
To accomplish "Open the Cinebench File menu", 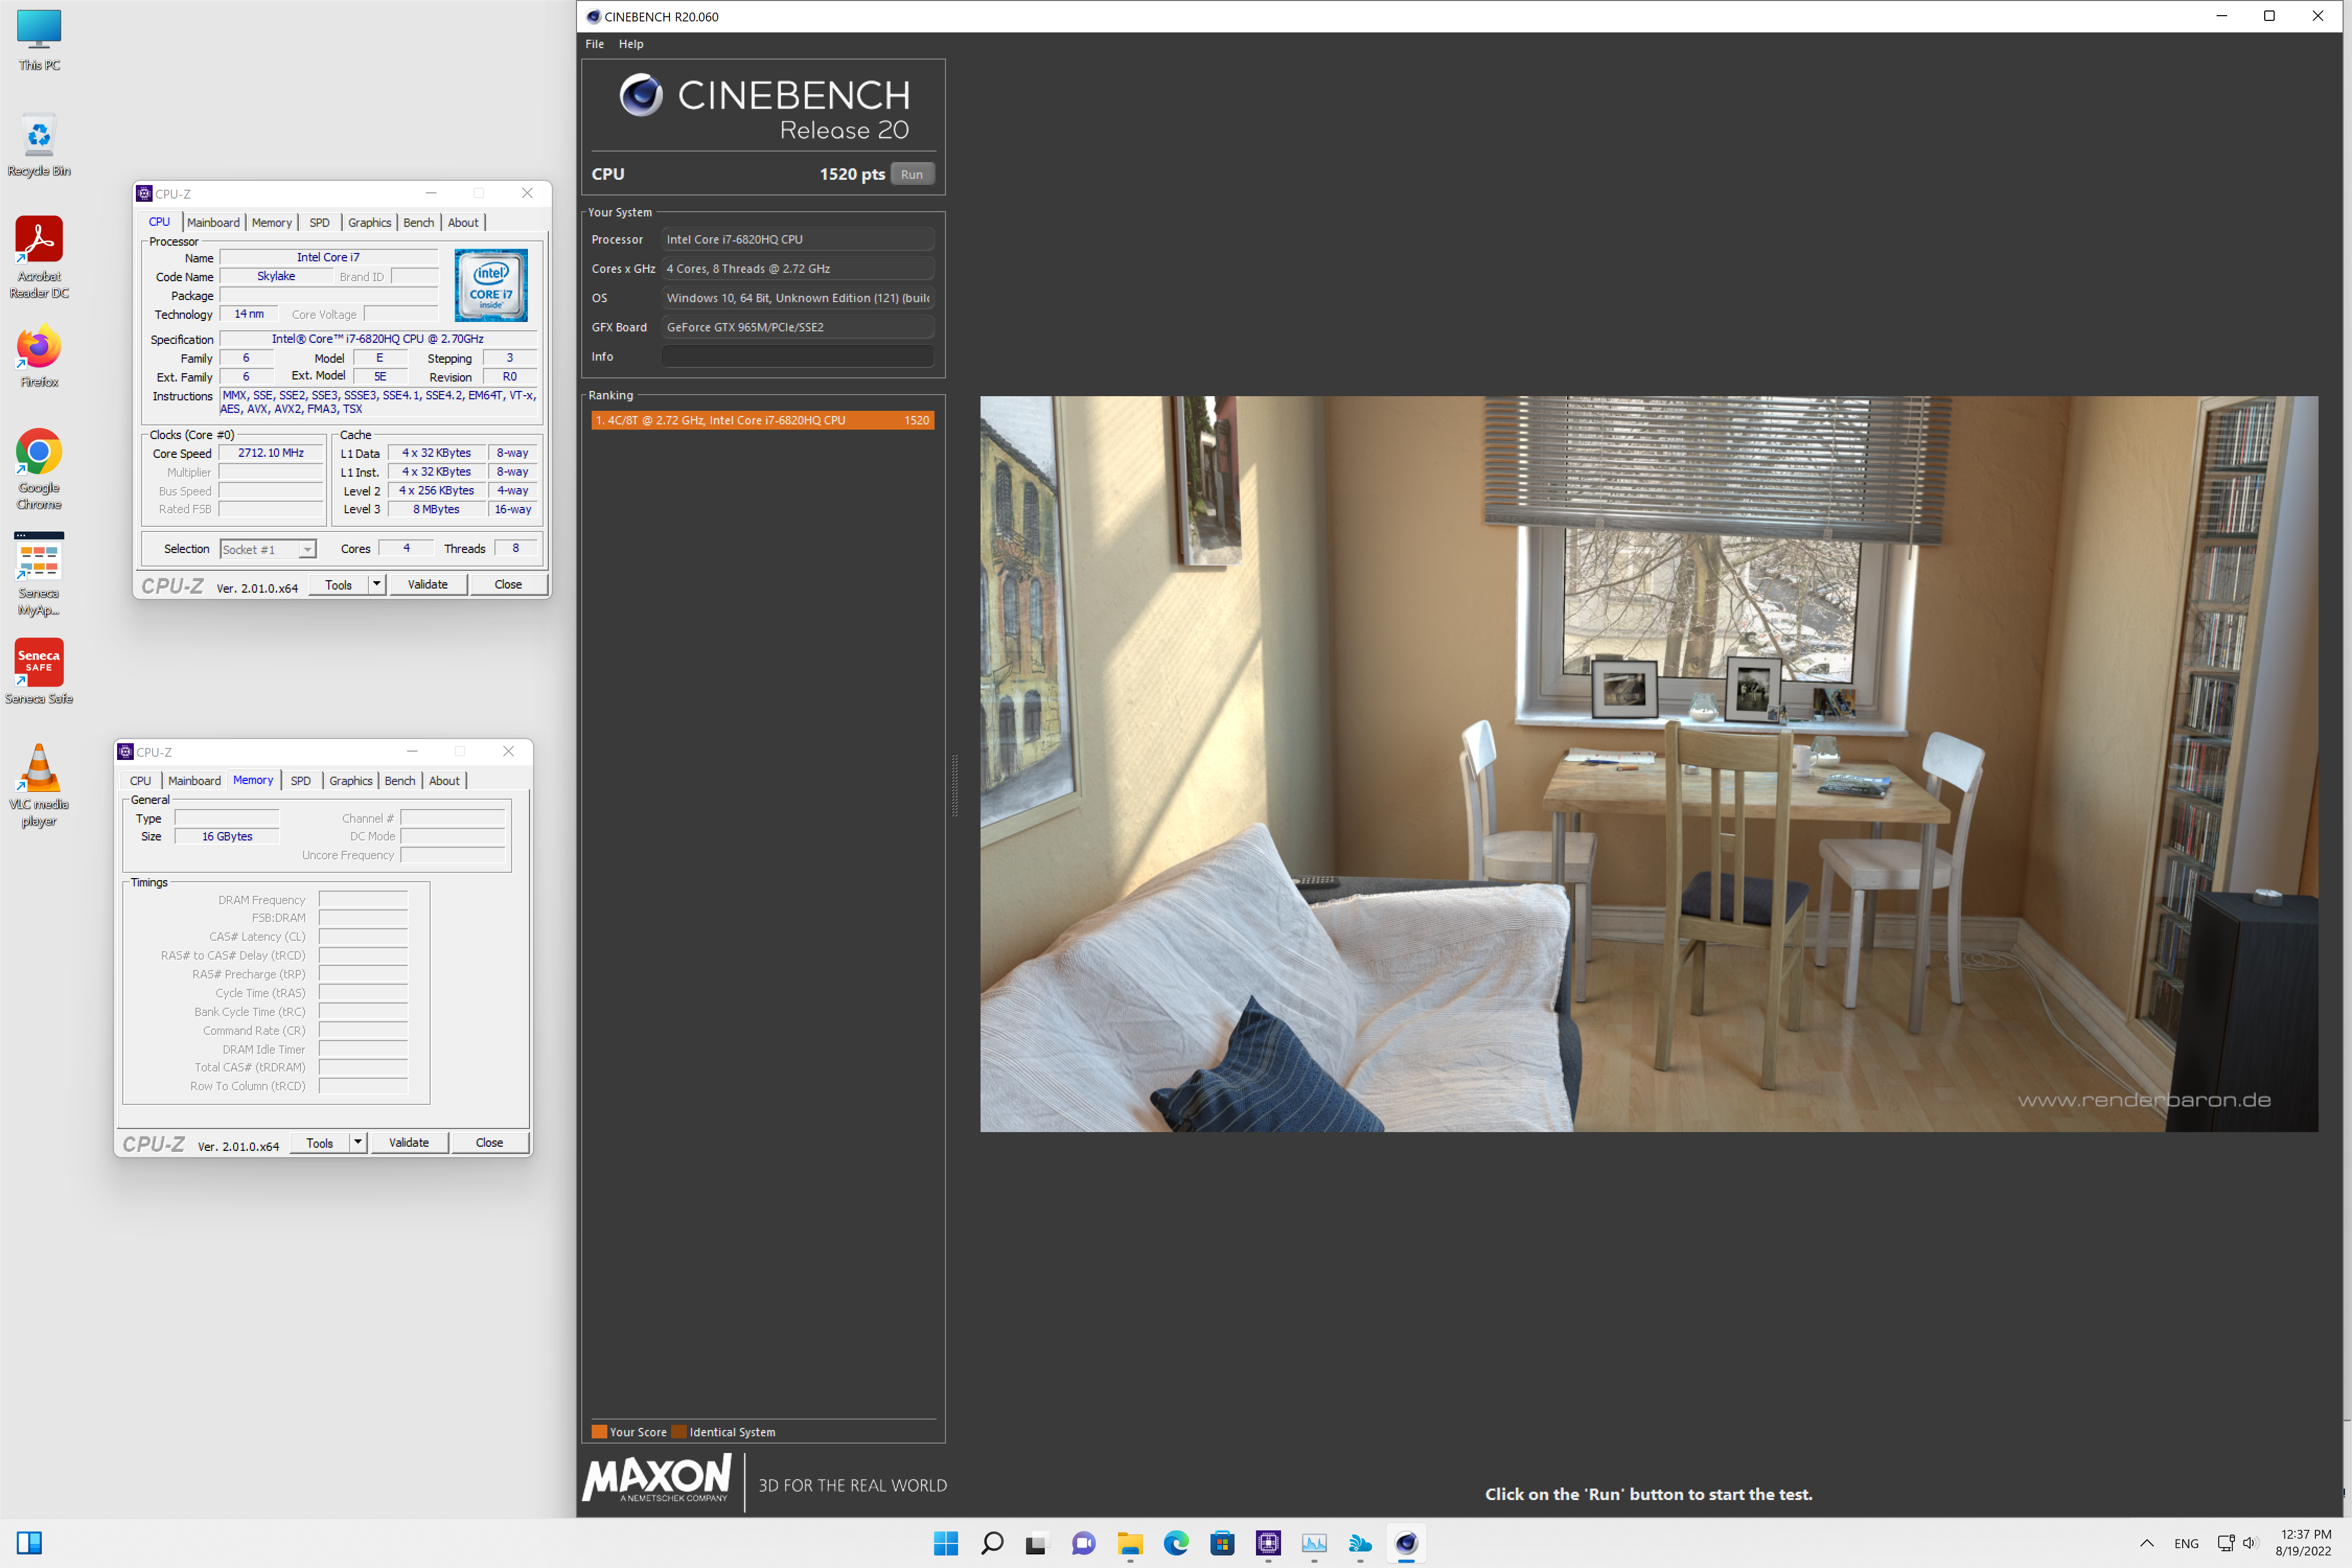I will [x=594, y=44].
